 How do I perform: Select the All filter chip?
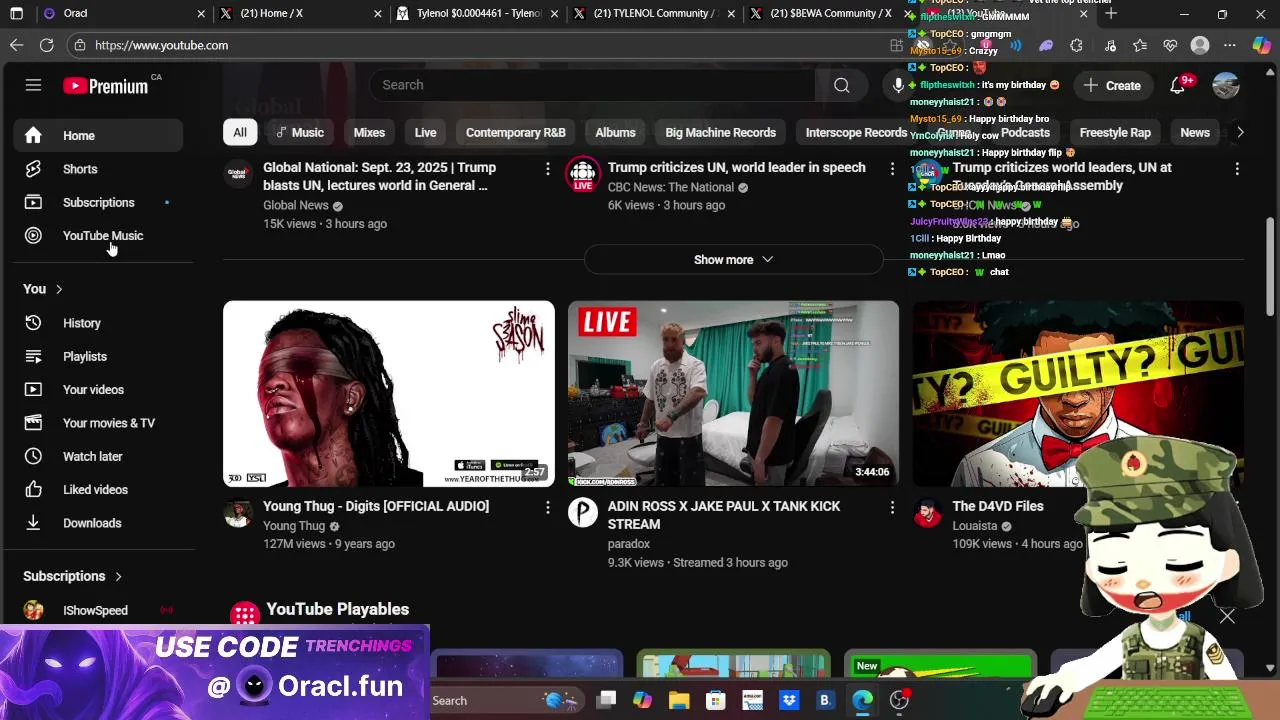tap(240, 132)
